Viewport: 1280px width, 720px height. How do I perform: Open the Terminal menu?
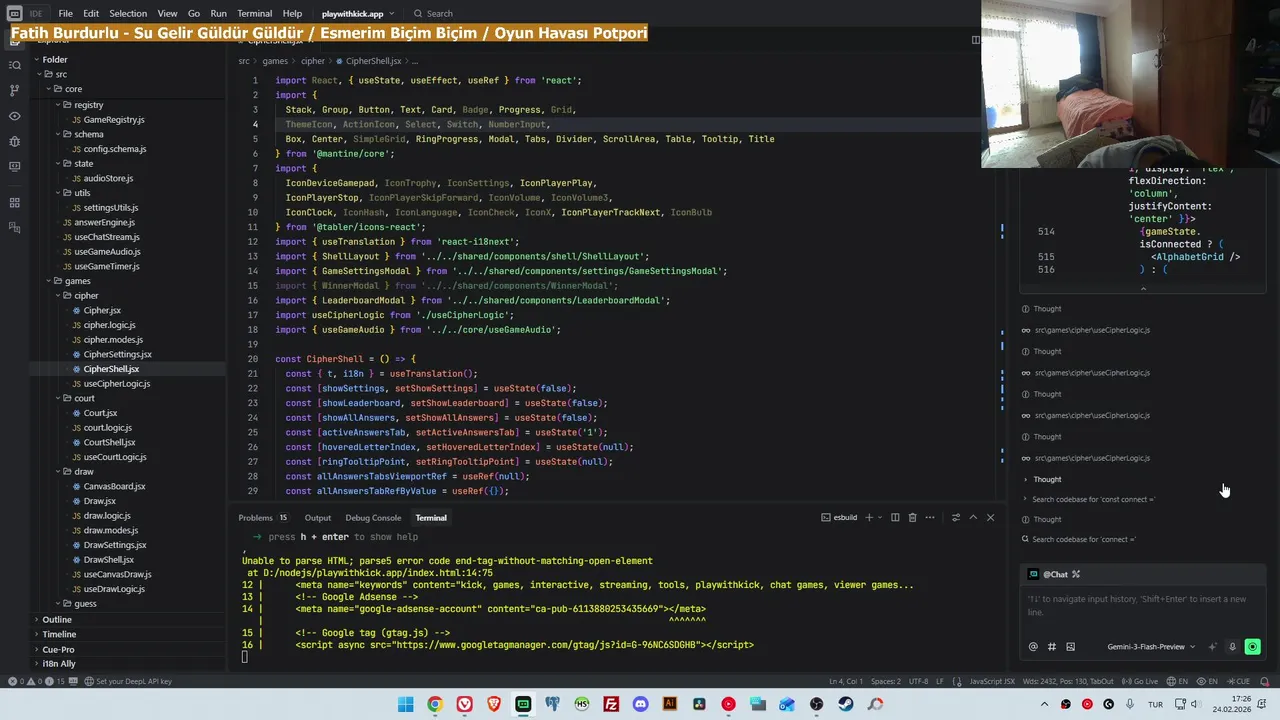tap(254, 14)
